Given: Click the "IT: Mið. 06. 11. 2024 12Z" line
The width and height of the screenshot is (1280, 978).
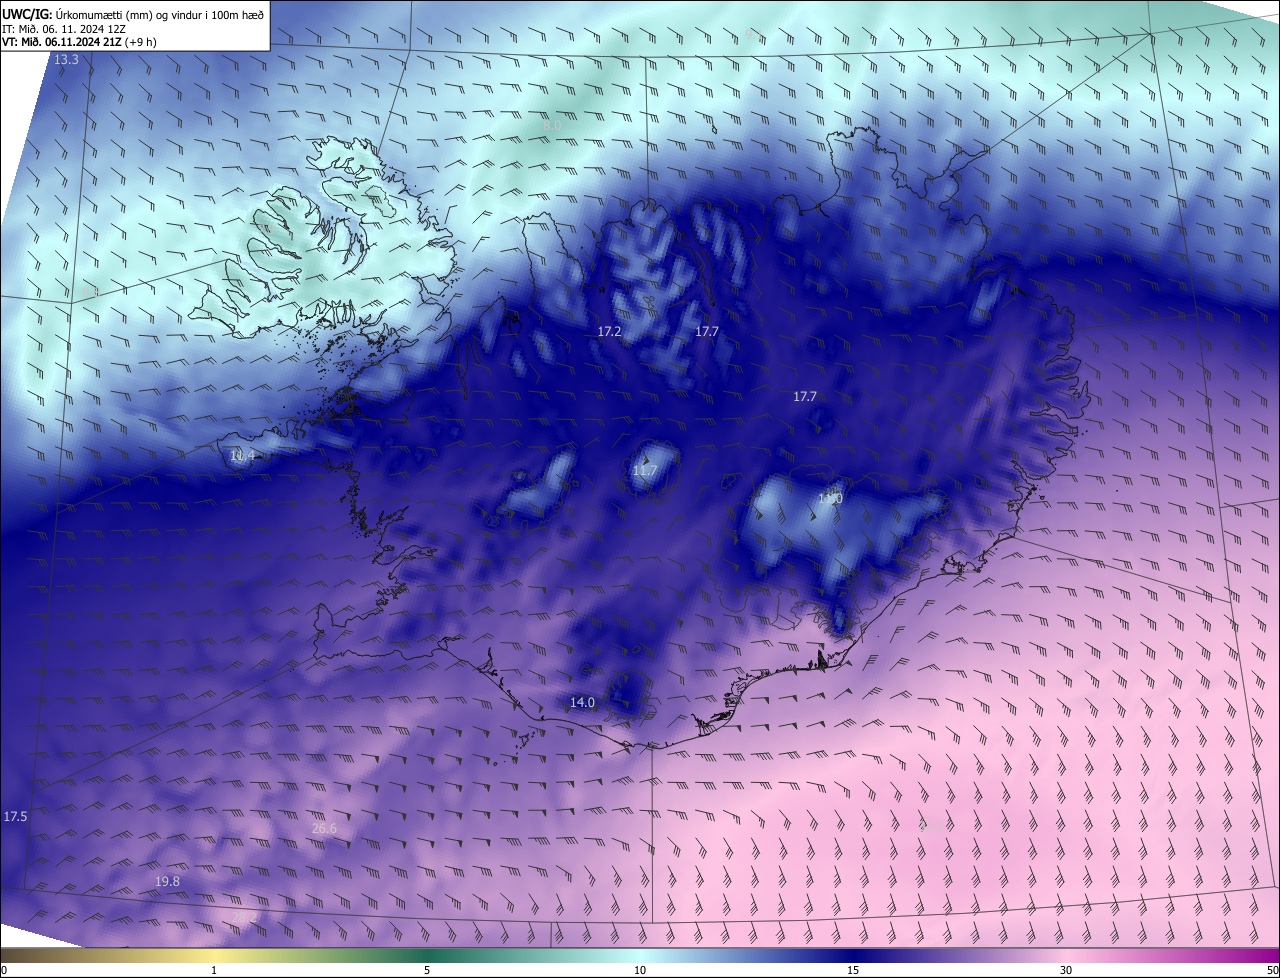Looking at the screenshot, I should pyautogui.click(x=63, y=28).
